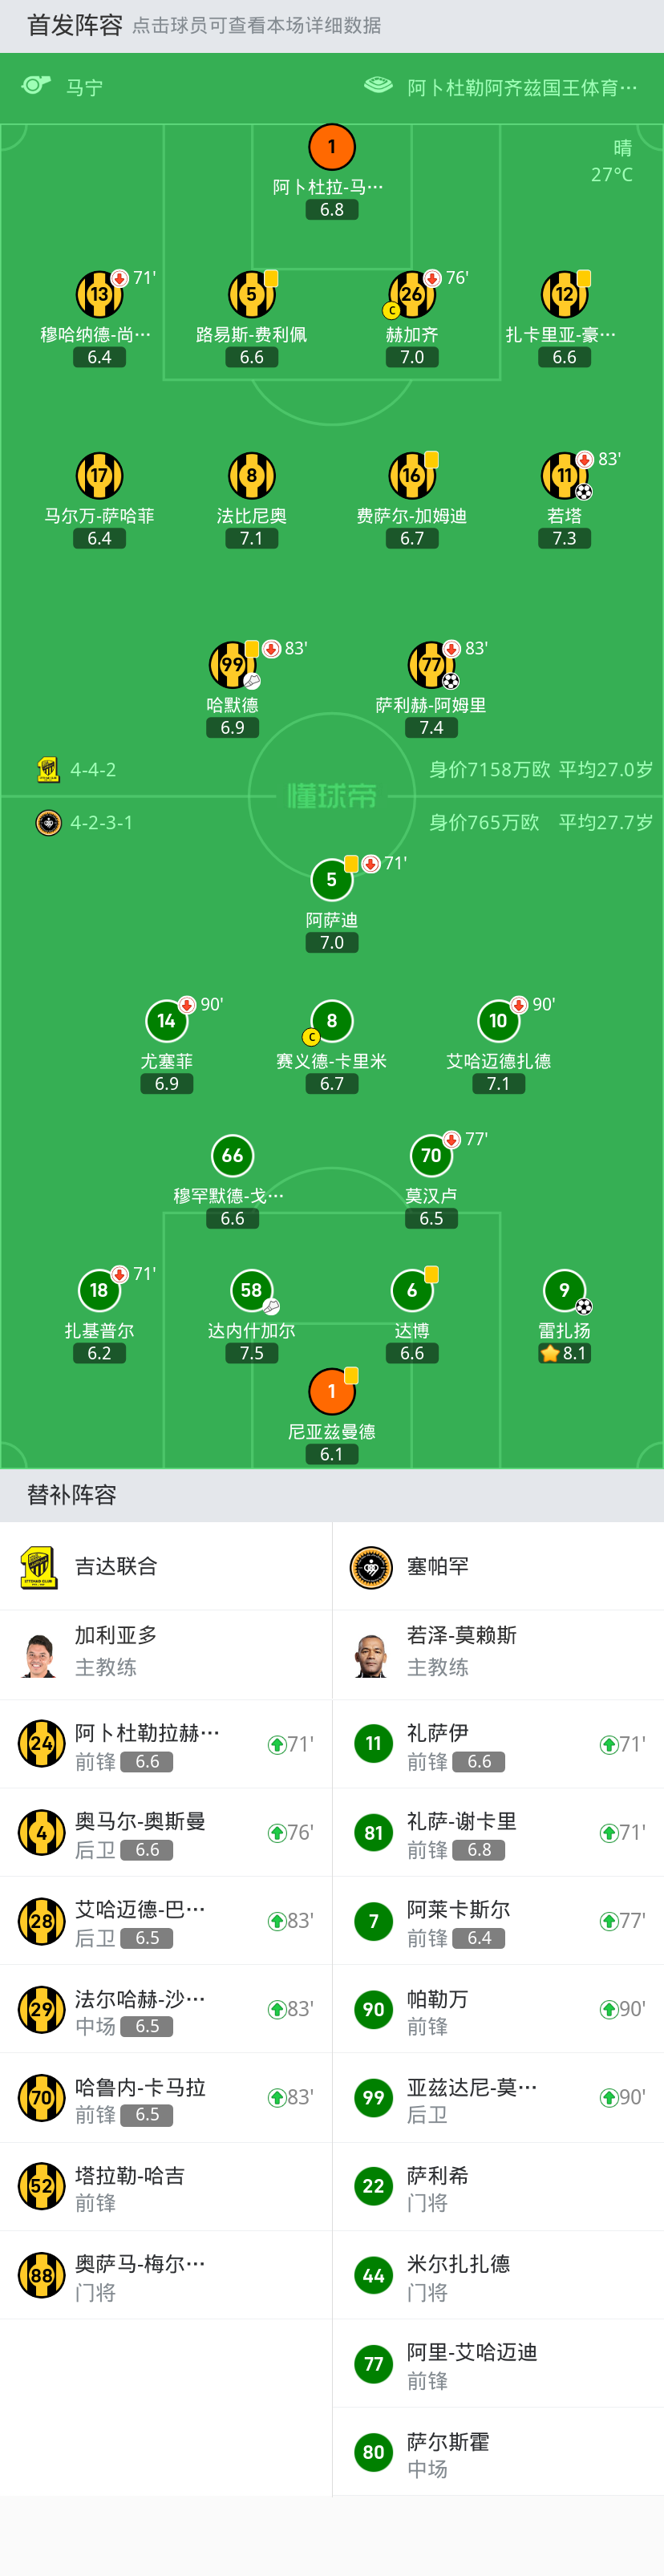Tap the 塞帕罕 club badge in substitutes
The image size is (664, 2576).
point(371,1566)
